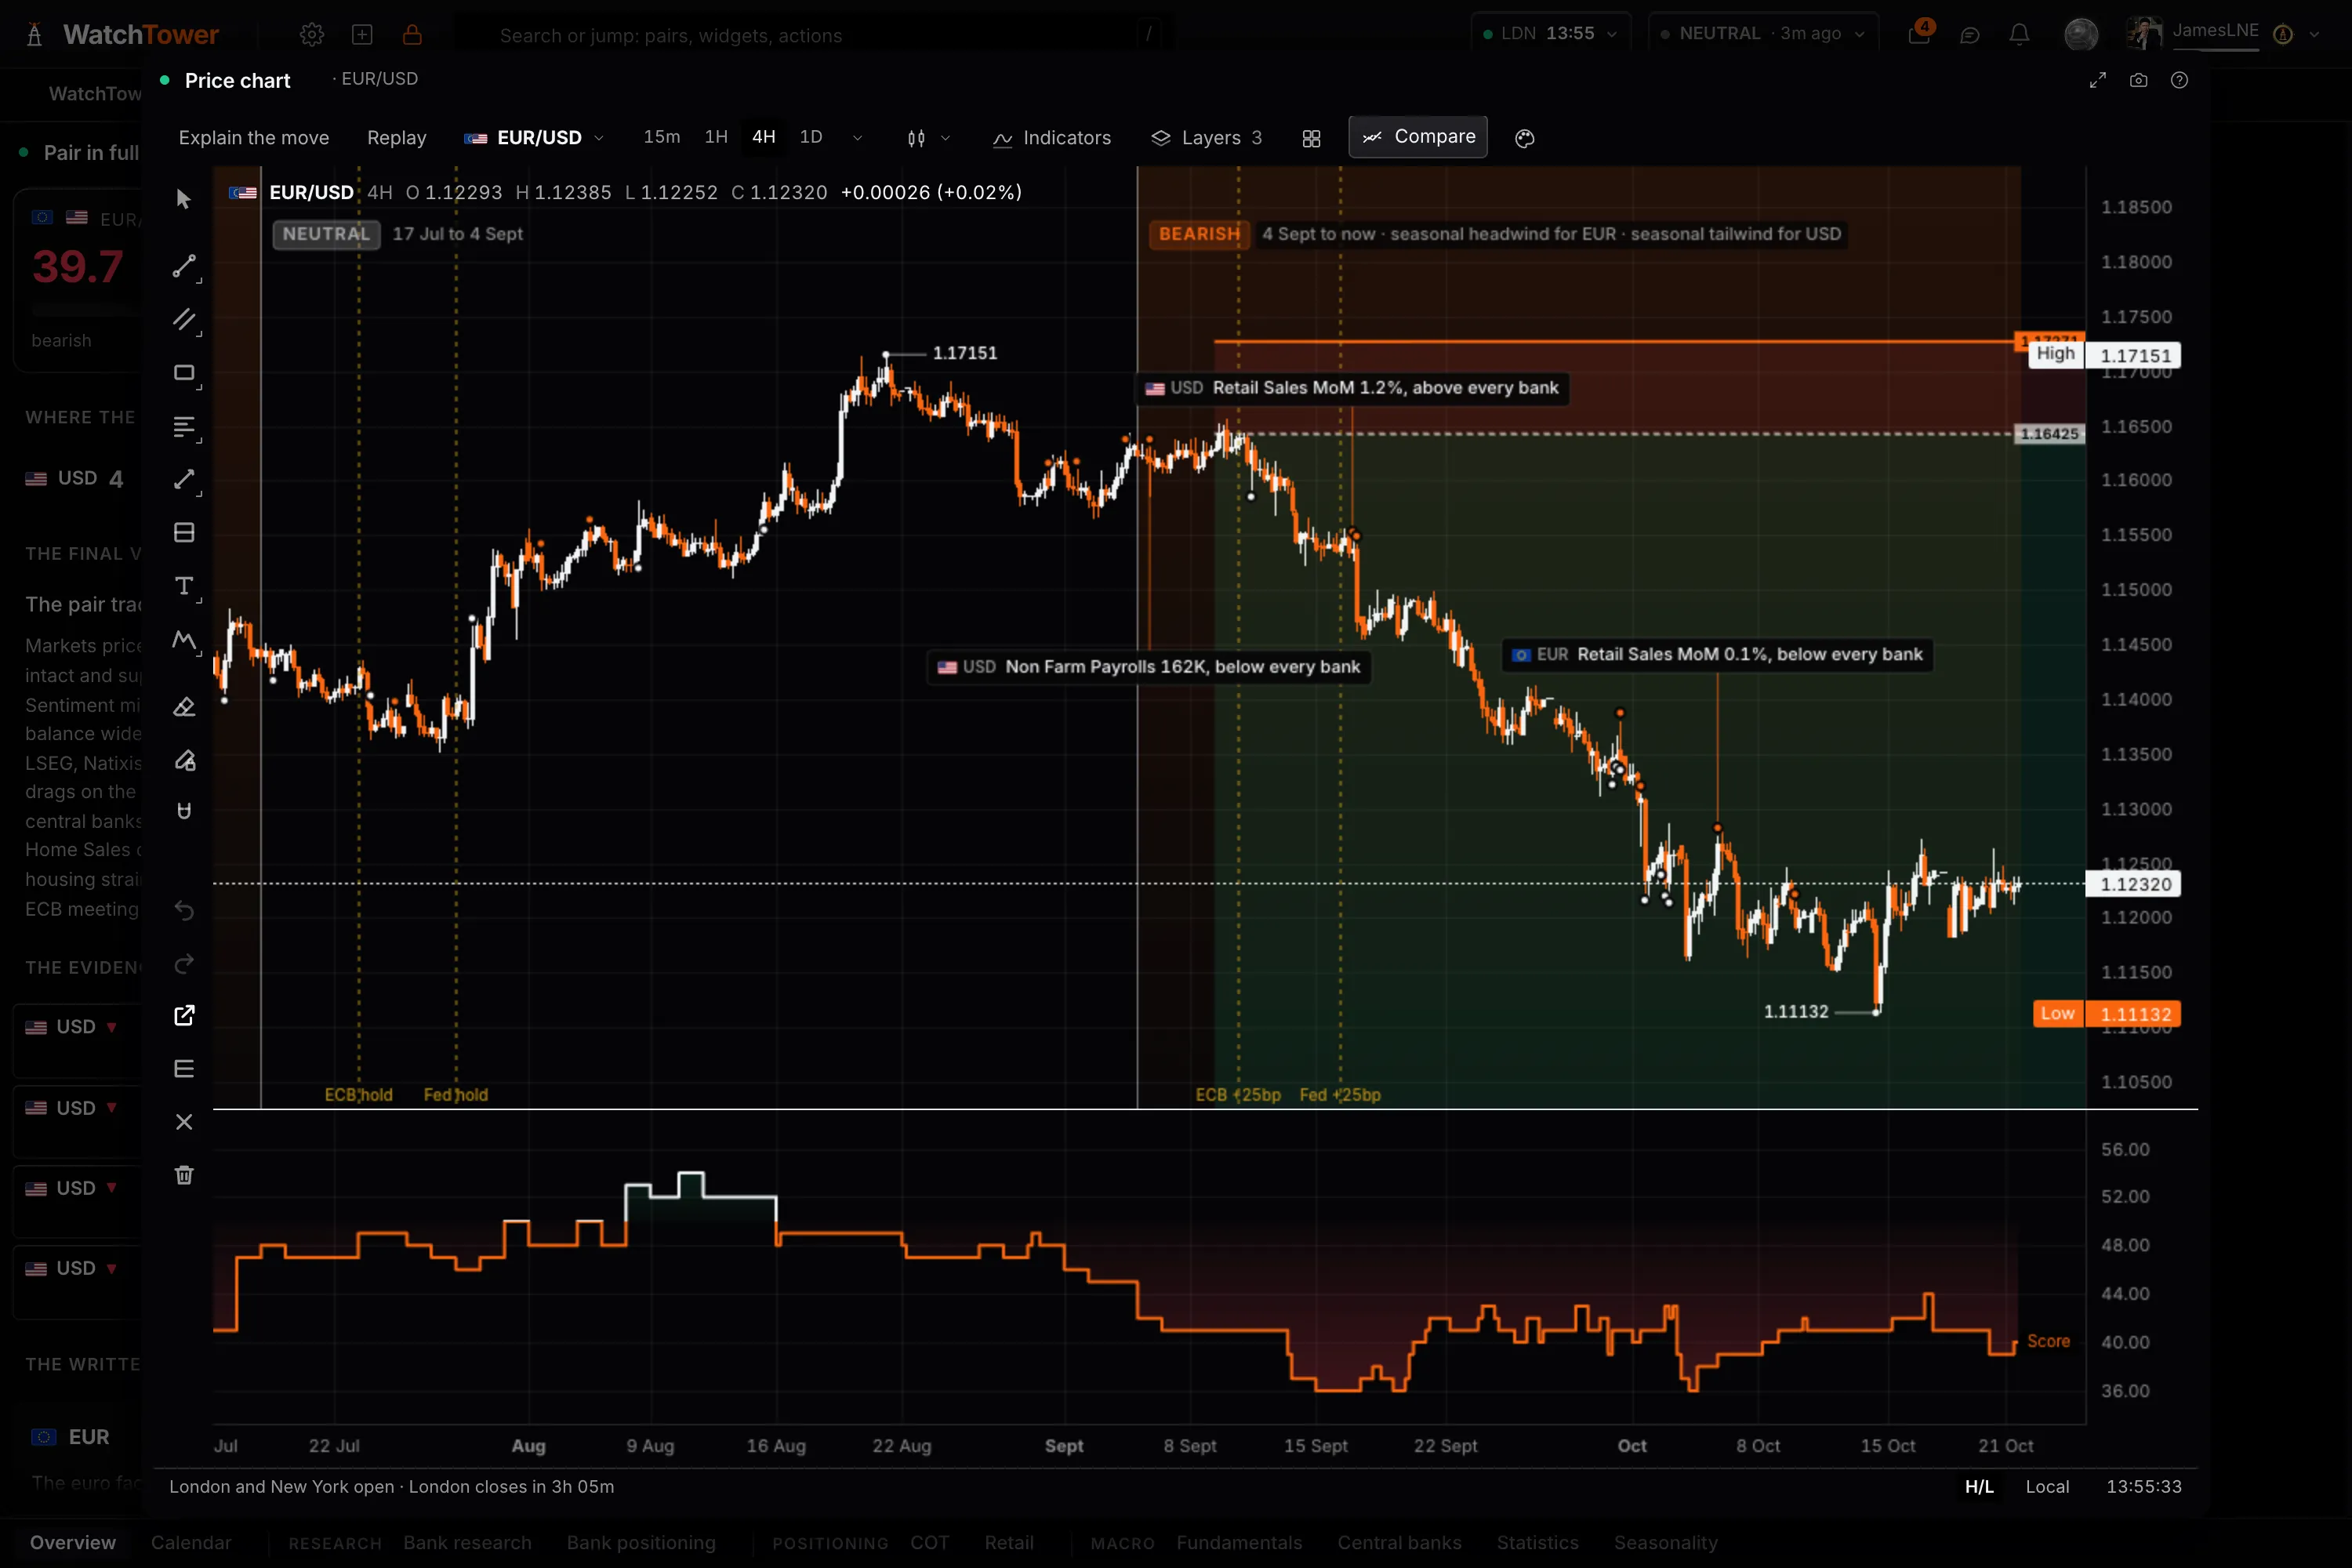Viewport: 2352px width, 1568px height.
Task: Select the horizontal lines profile tool
Action: [x=184, y=426]
